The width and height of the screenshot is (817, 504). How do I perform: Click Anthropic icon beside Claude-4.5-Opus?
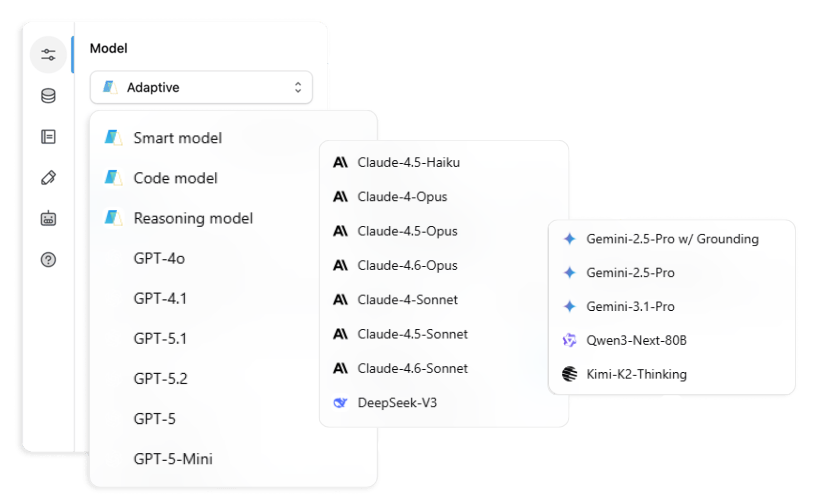[340, 231]
